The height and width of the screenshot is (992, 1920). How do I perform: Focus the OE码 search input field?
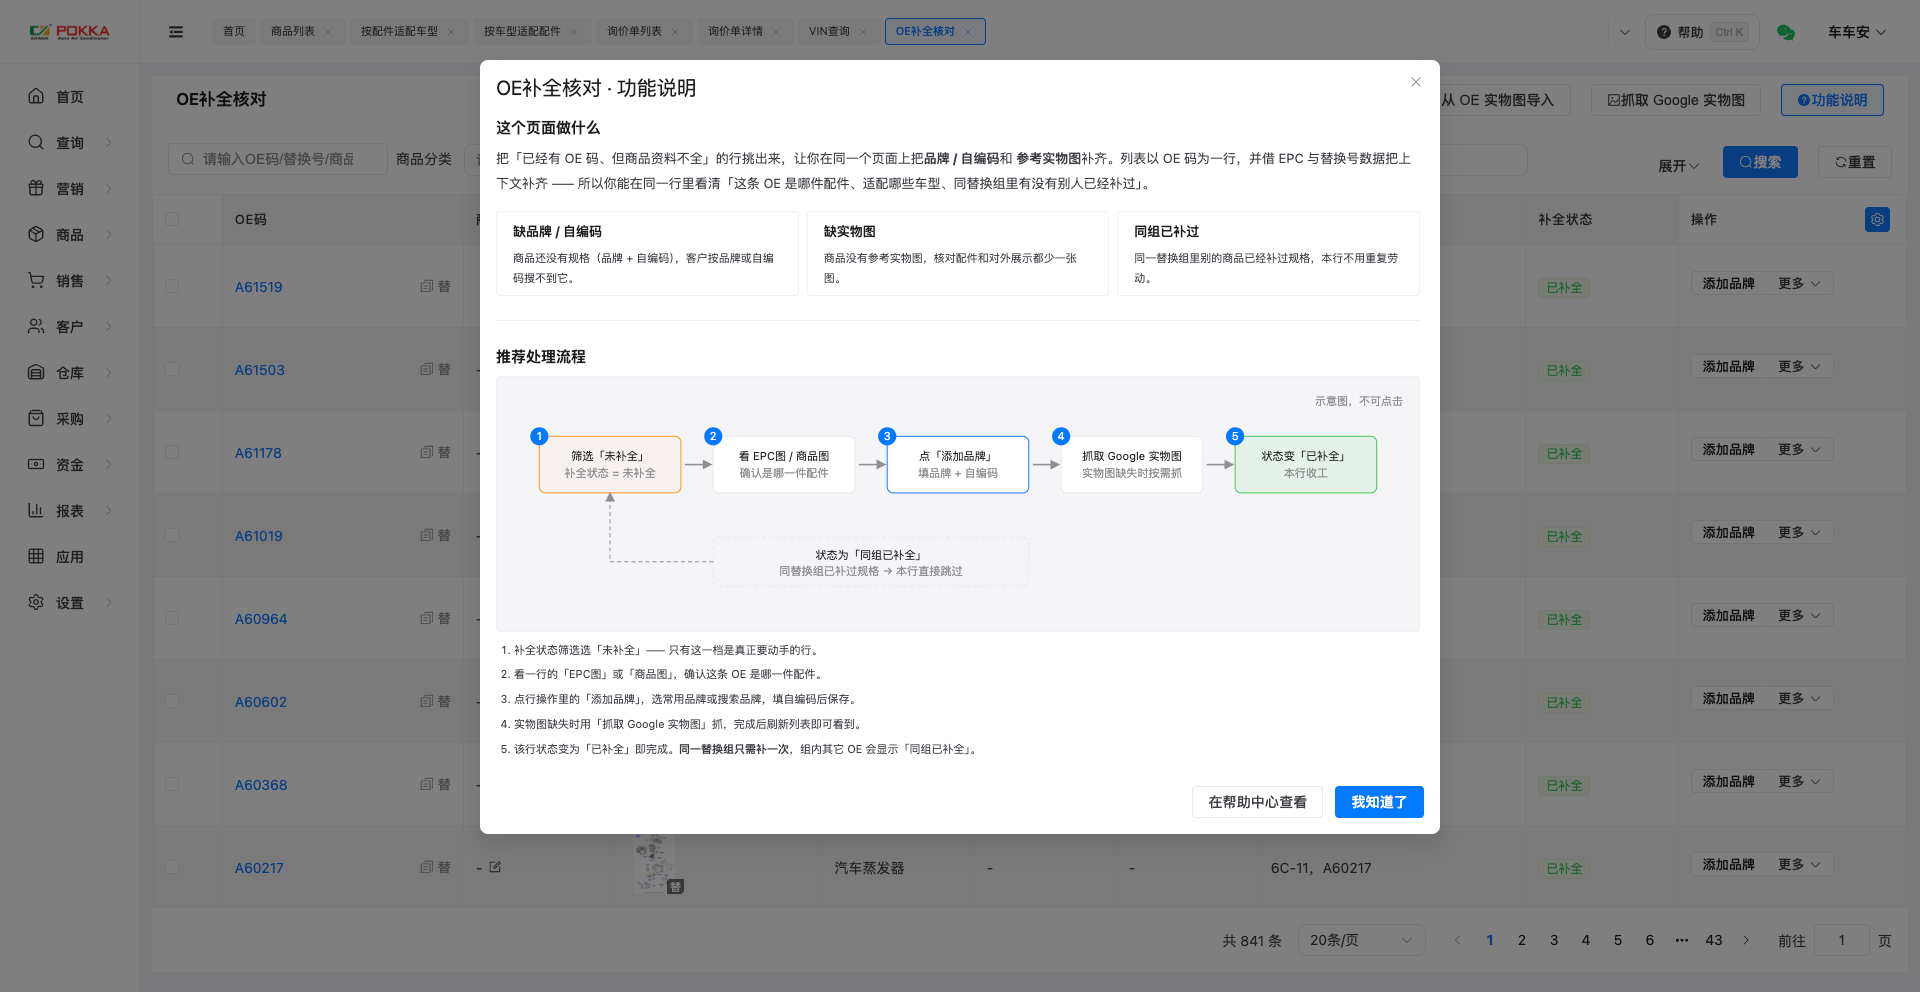point(278,159)
